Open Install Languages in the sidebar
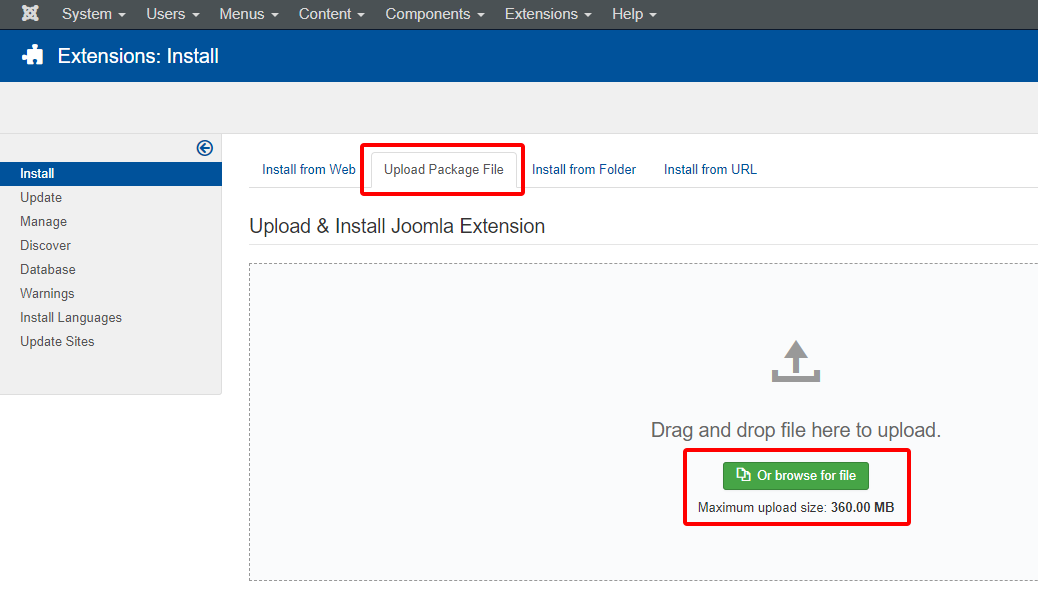The height and width of the screenshot is (591, 1038). [x=70, y=317]
